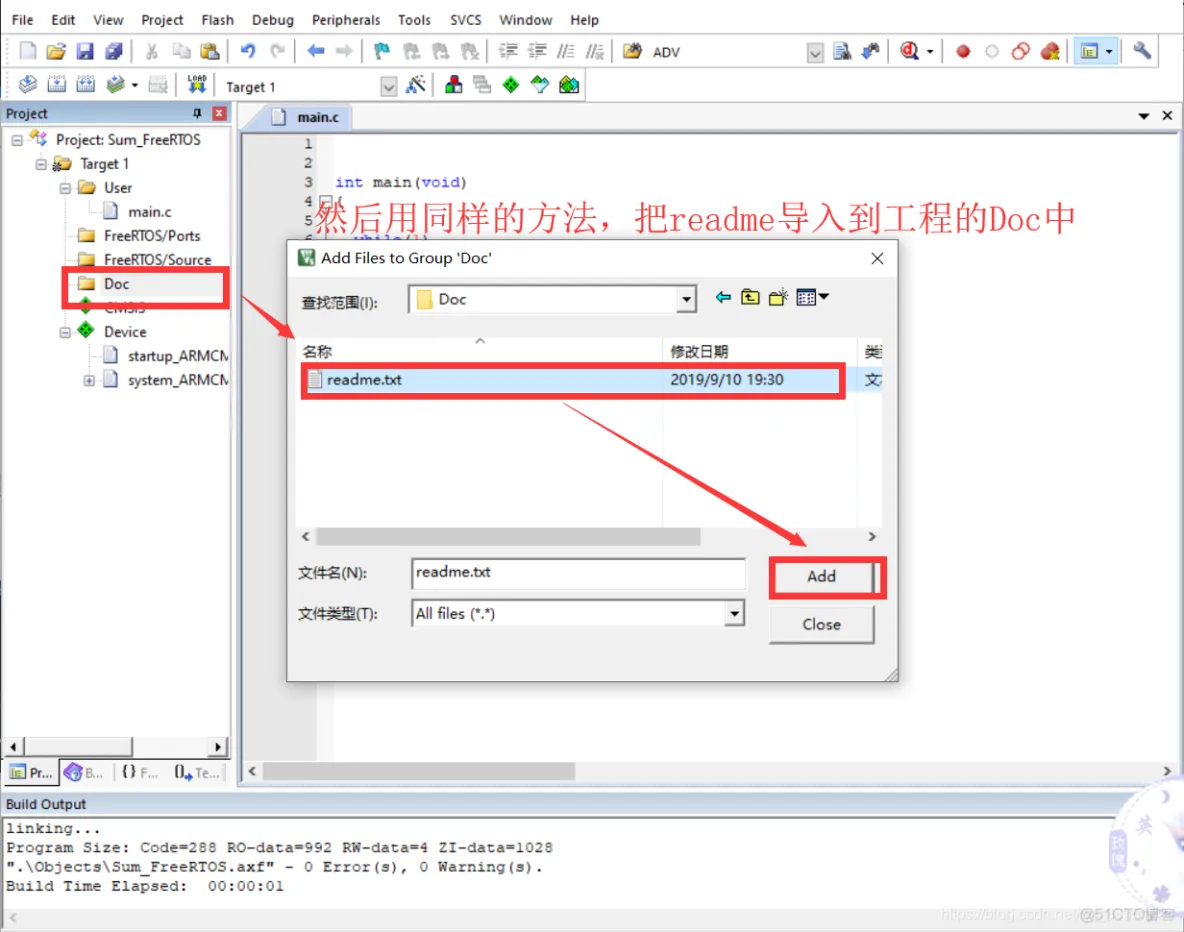
Task: Click the file name input field
Action: coord(578,573)
